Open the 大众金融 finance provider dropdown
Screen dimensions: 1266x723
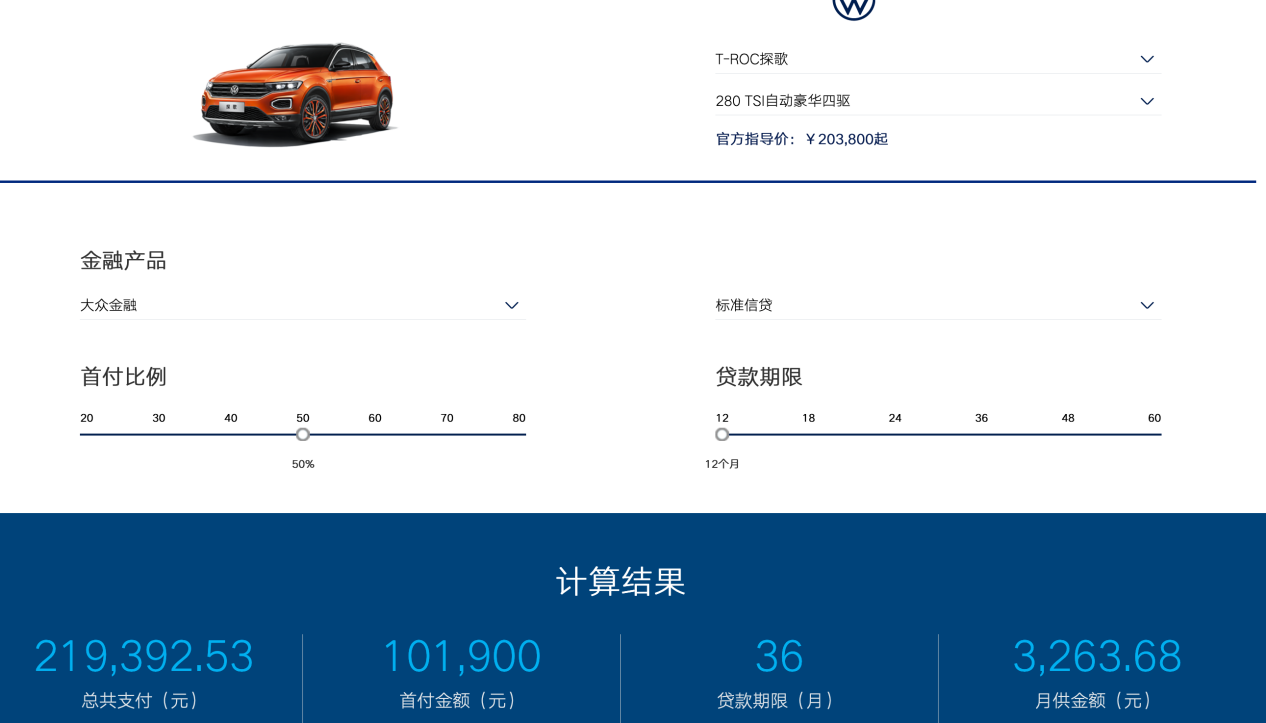[x=302, y=305]
